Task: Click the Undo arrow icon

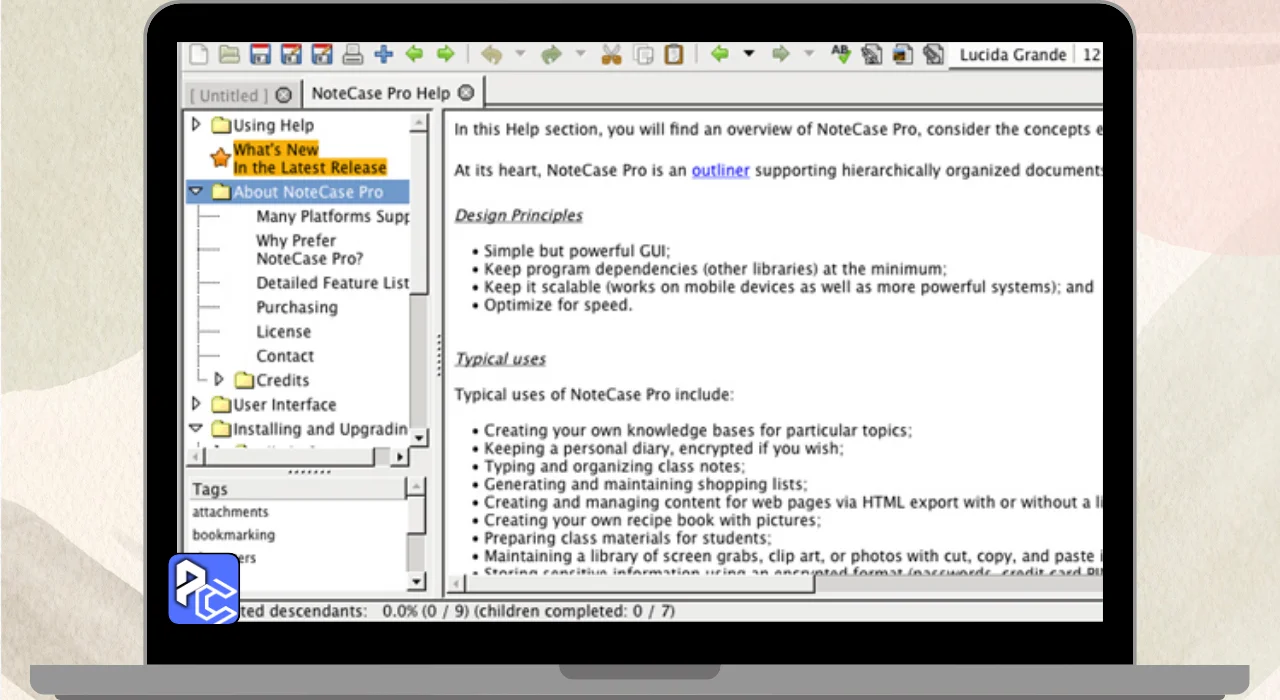Action: pos(491,55)
